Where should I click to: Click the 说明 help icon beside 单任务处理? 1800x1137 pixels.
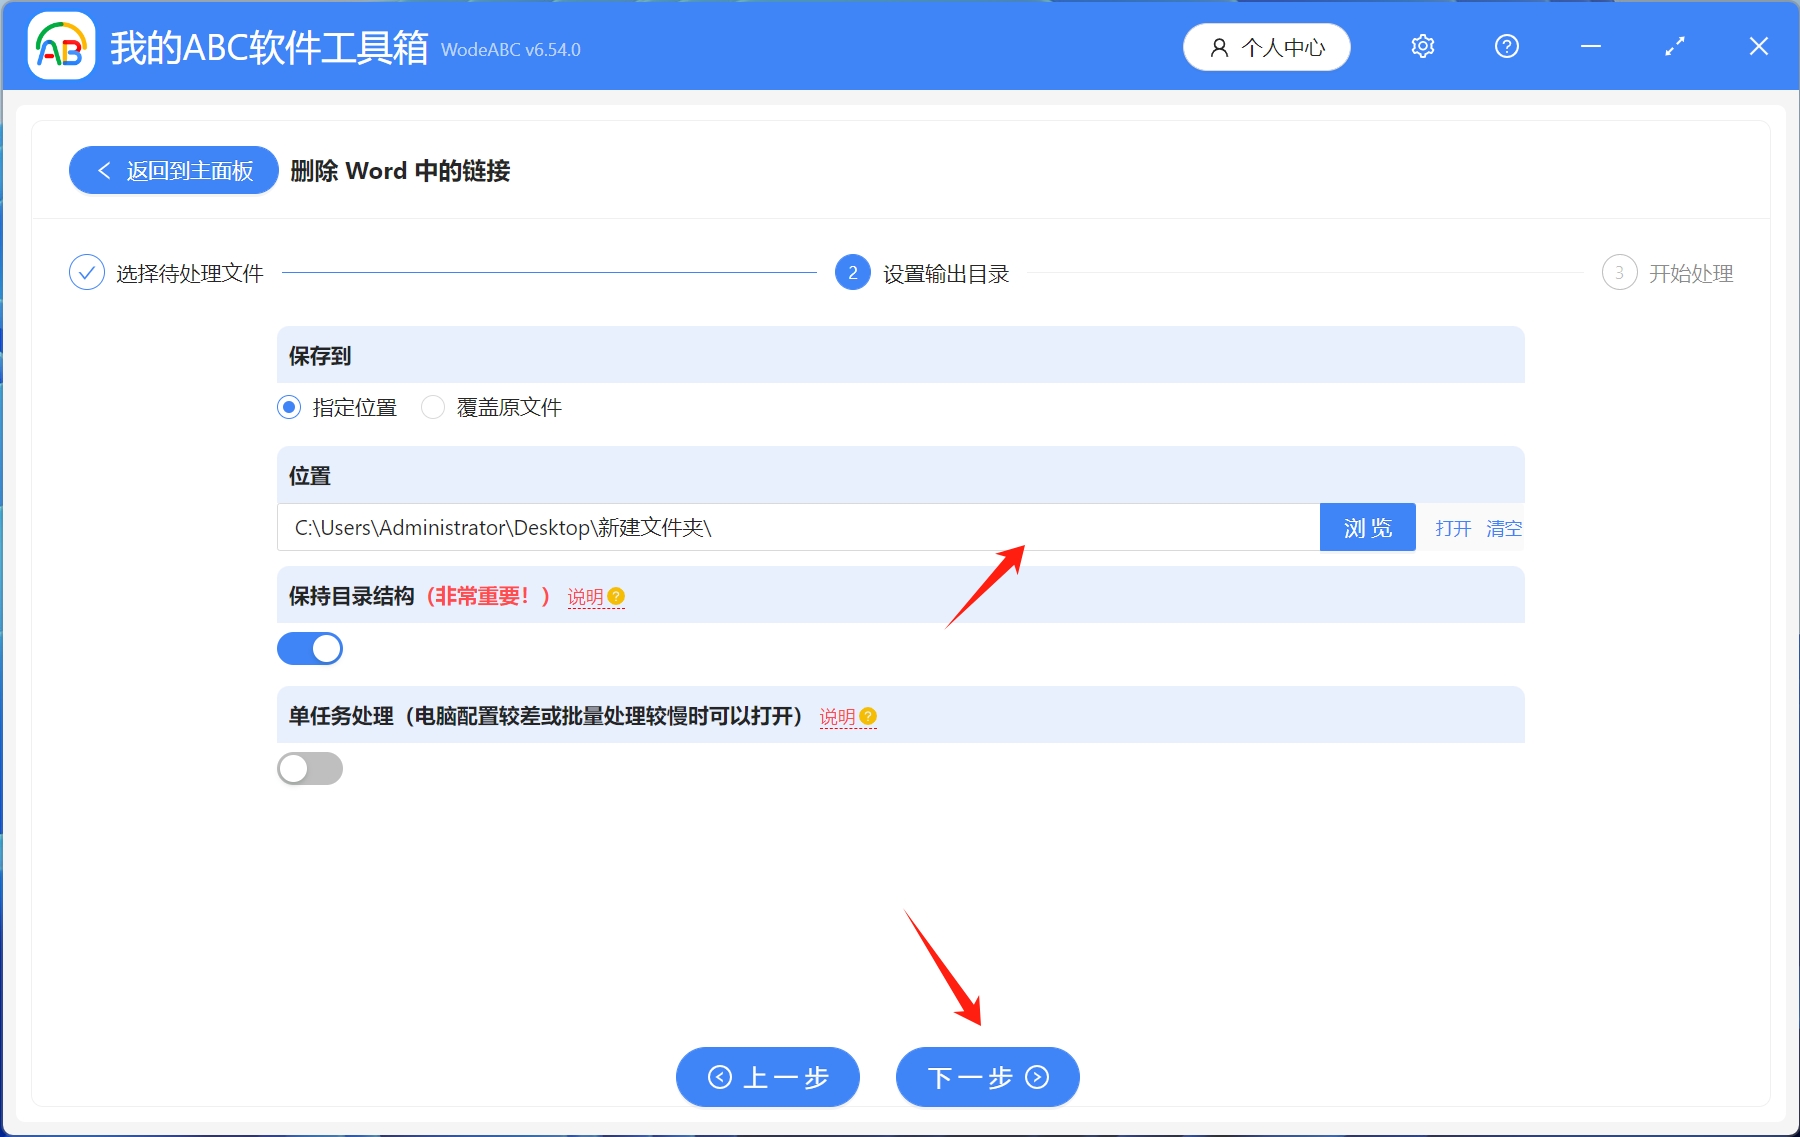coord(868,717)
